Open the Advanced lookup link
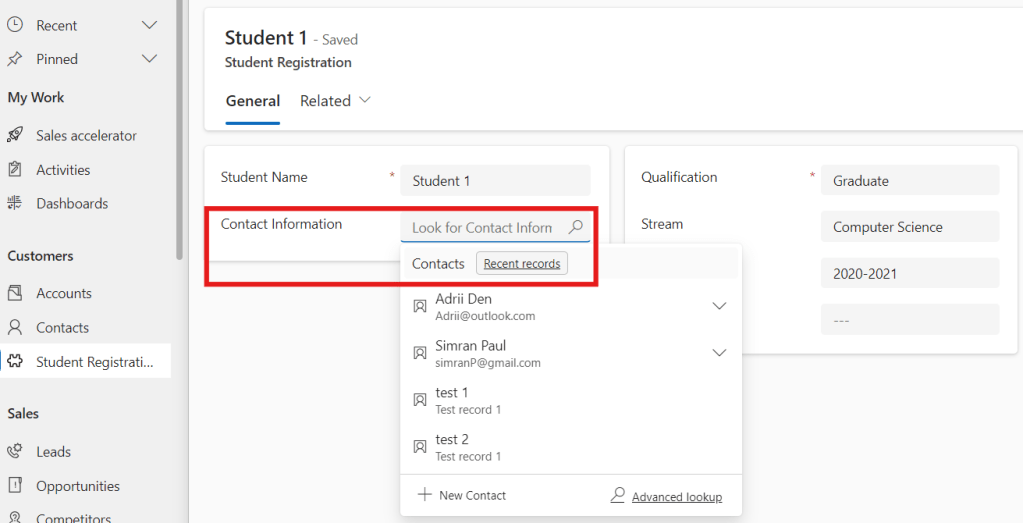Screen dimensions: 1023x523 [x=676, y=497]
